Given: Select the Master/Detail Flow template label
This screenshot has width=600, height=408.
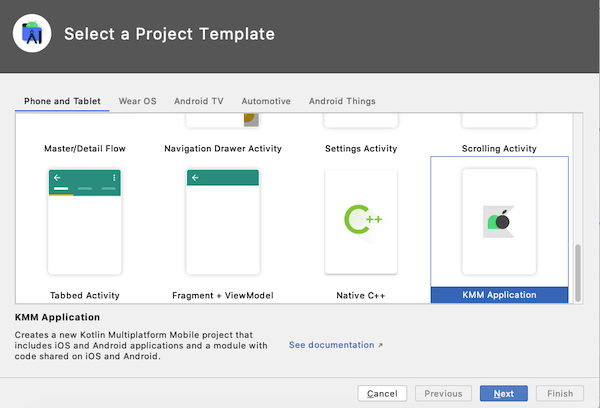Looking at the screenshot, I should 85,149.
